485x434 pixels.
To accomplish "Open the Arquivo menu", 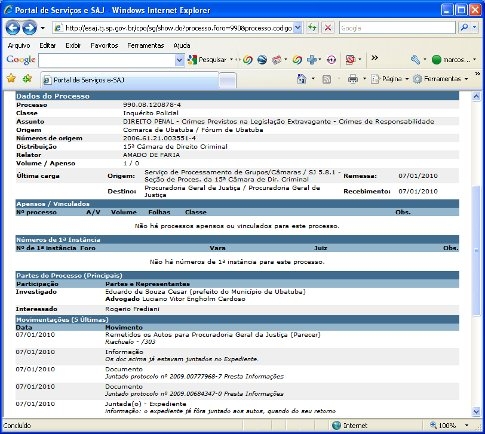I will click(19, 45).
